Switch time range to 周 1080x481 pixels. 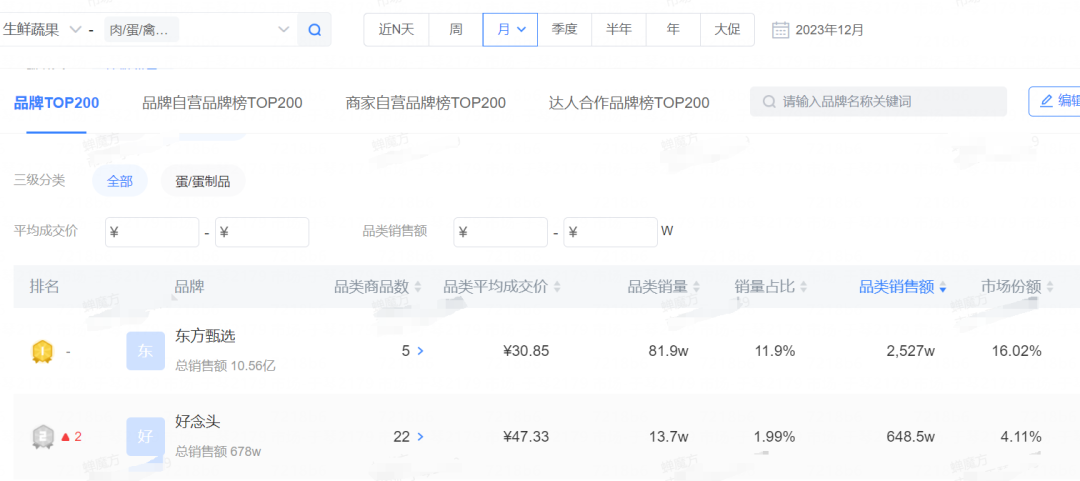click(x=456, y=30)
